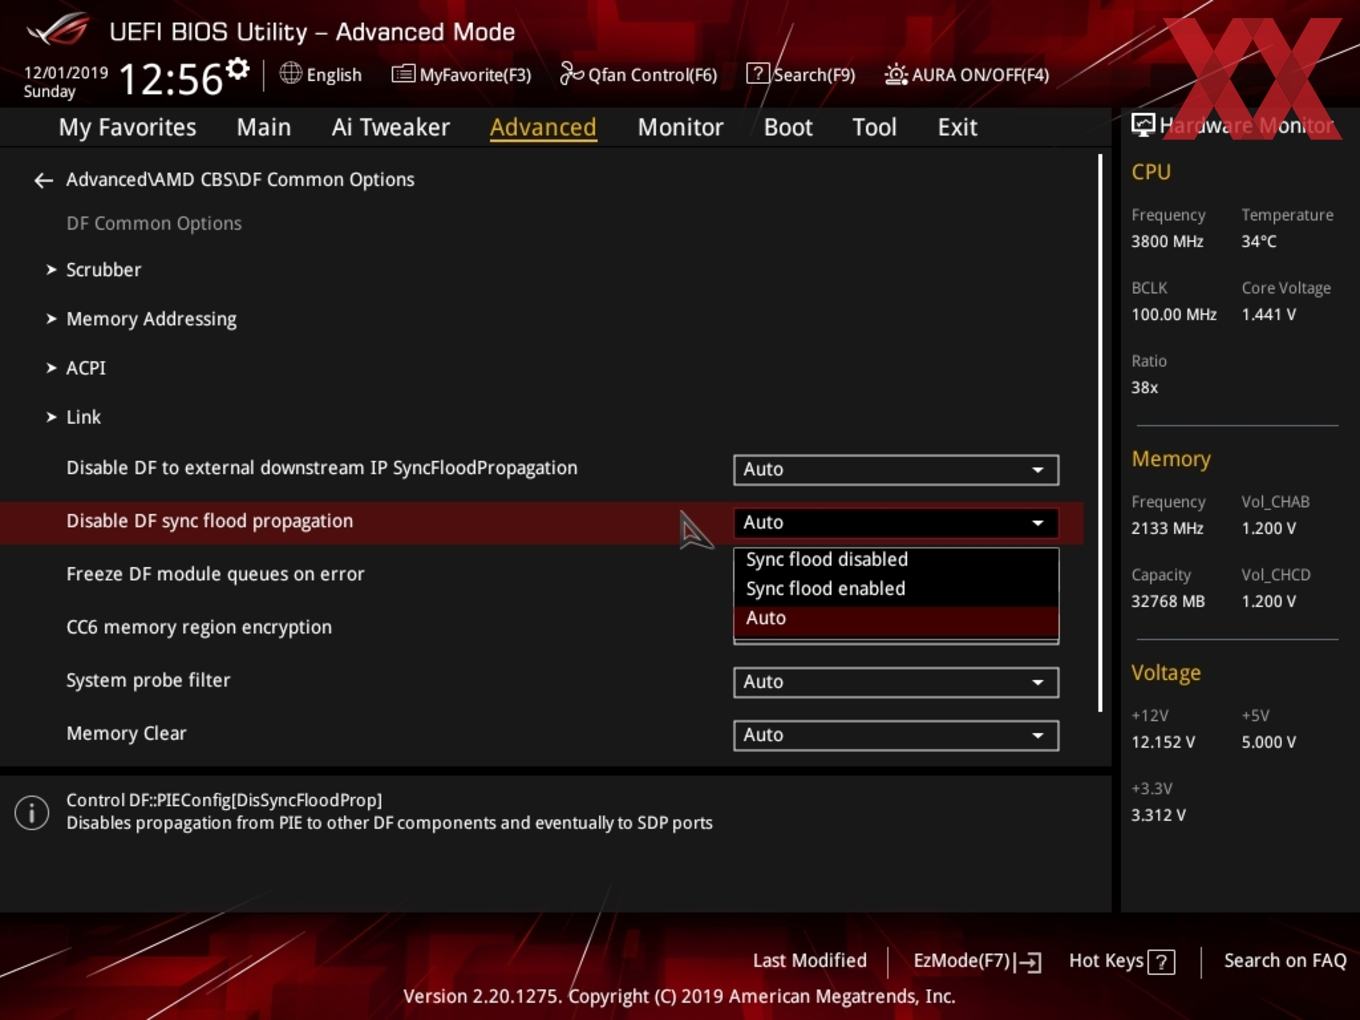1360x1020 pixels.
Task: Select Freeze DF module queues on error
Action: point(215,574)
